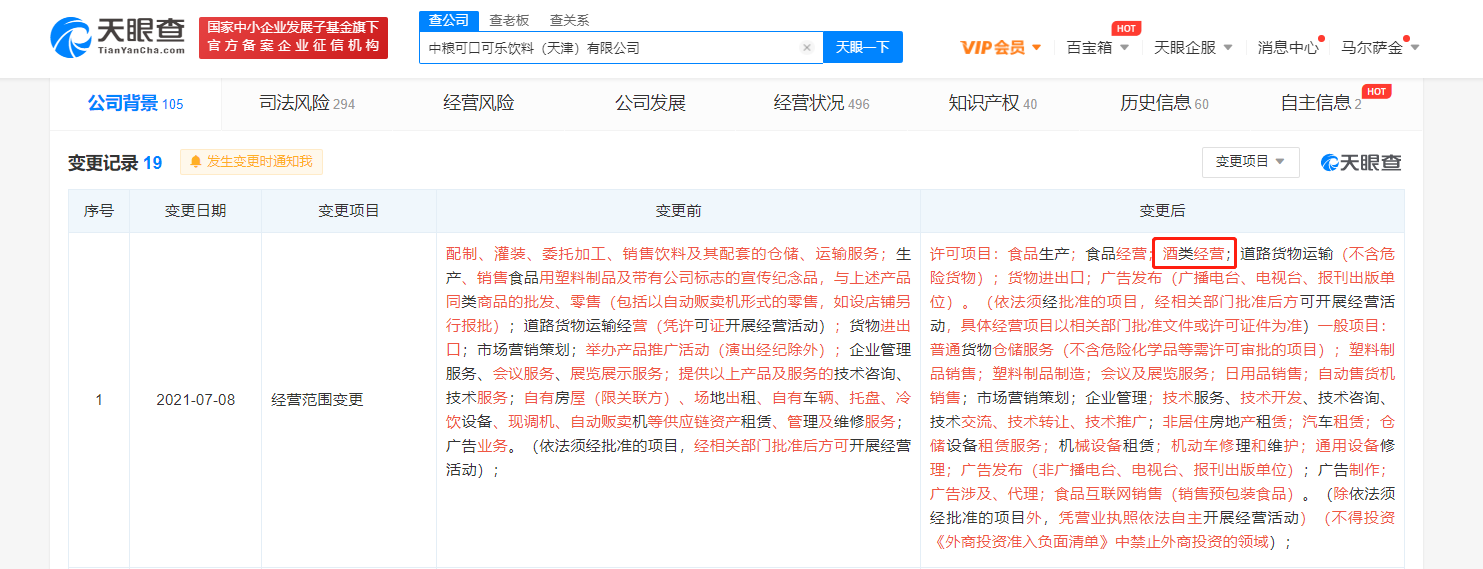
Task: Click the HOT badge on 自主信息
Action: tap(1377, 91)
